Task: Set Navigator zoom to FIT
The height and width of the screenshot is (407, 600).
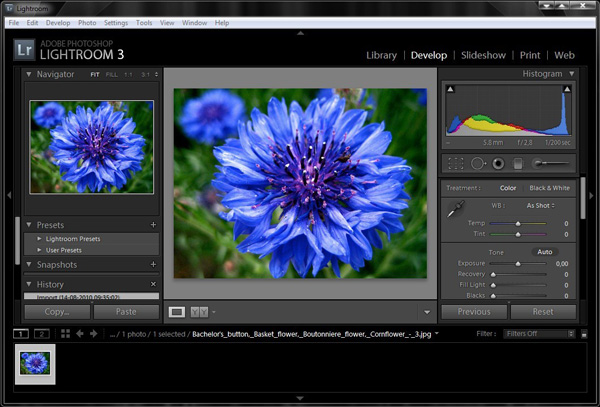Action: click(95, 75)
